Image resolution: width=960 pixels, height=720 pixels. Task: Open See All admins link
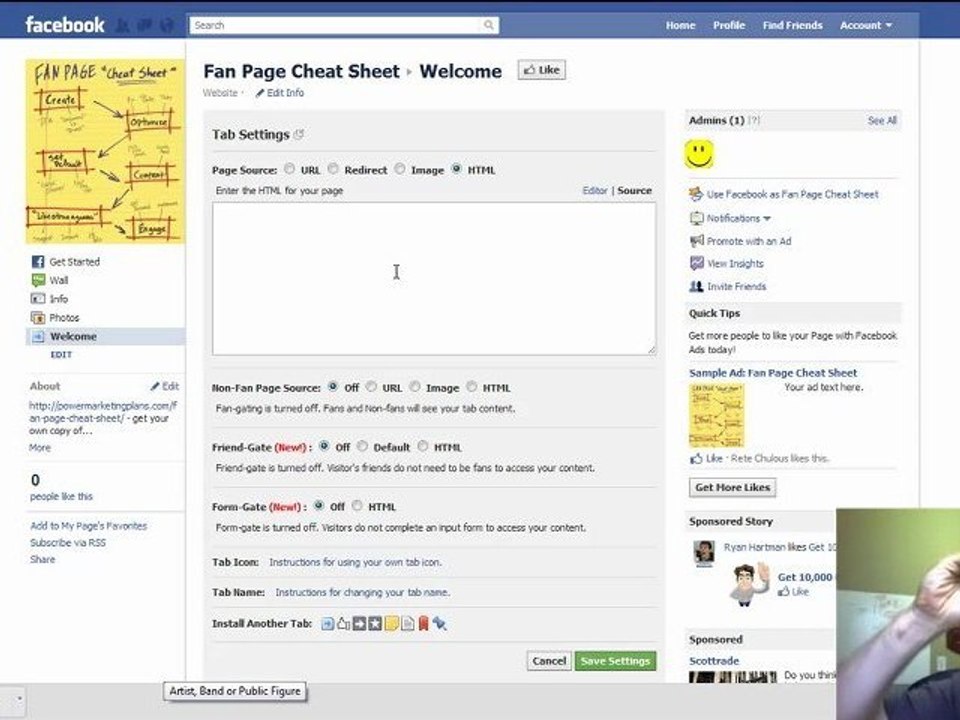tap(882, 121)
